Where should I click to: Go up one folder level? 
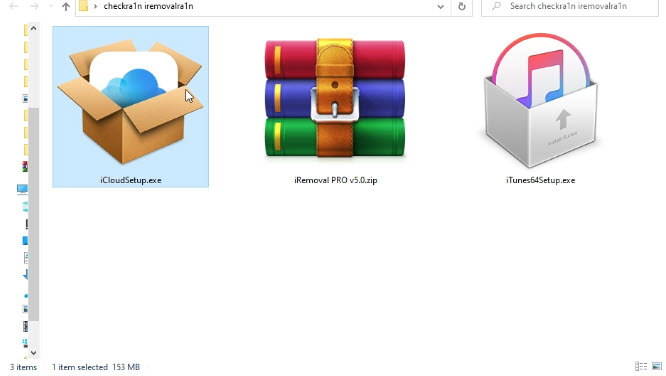(65, 6)
